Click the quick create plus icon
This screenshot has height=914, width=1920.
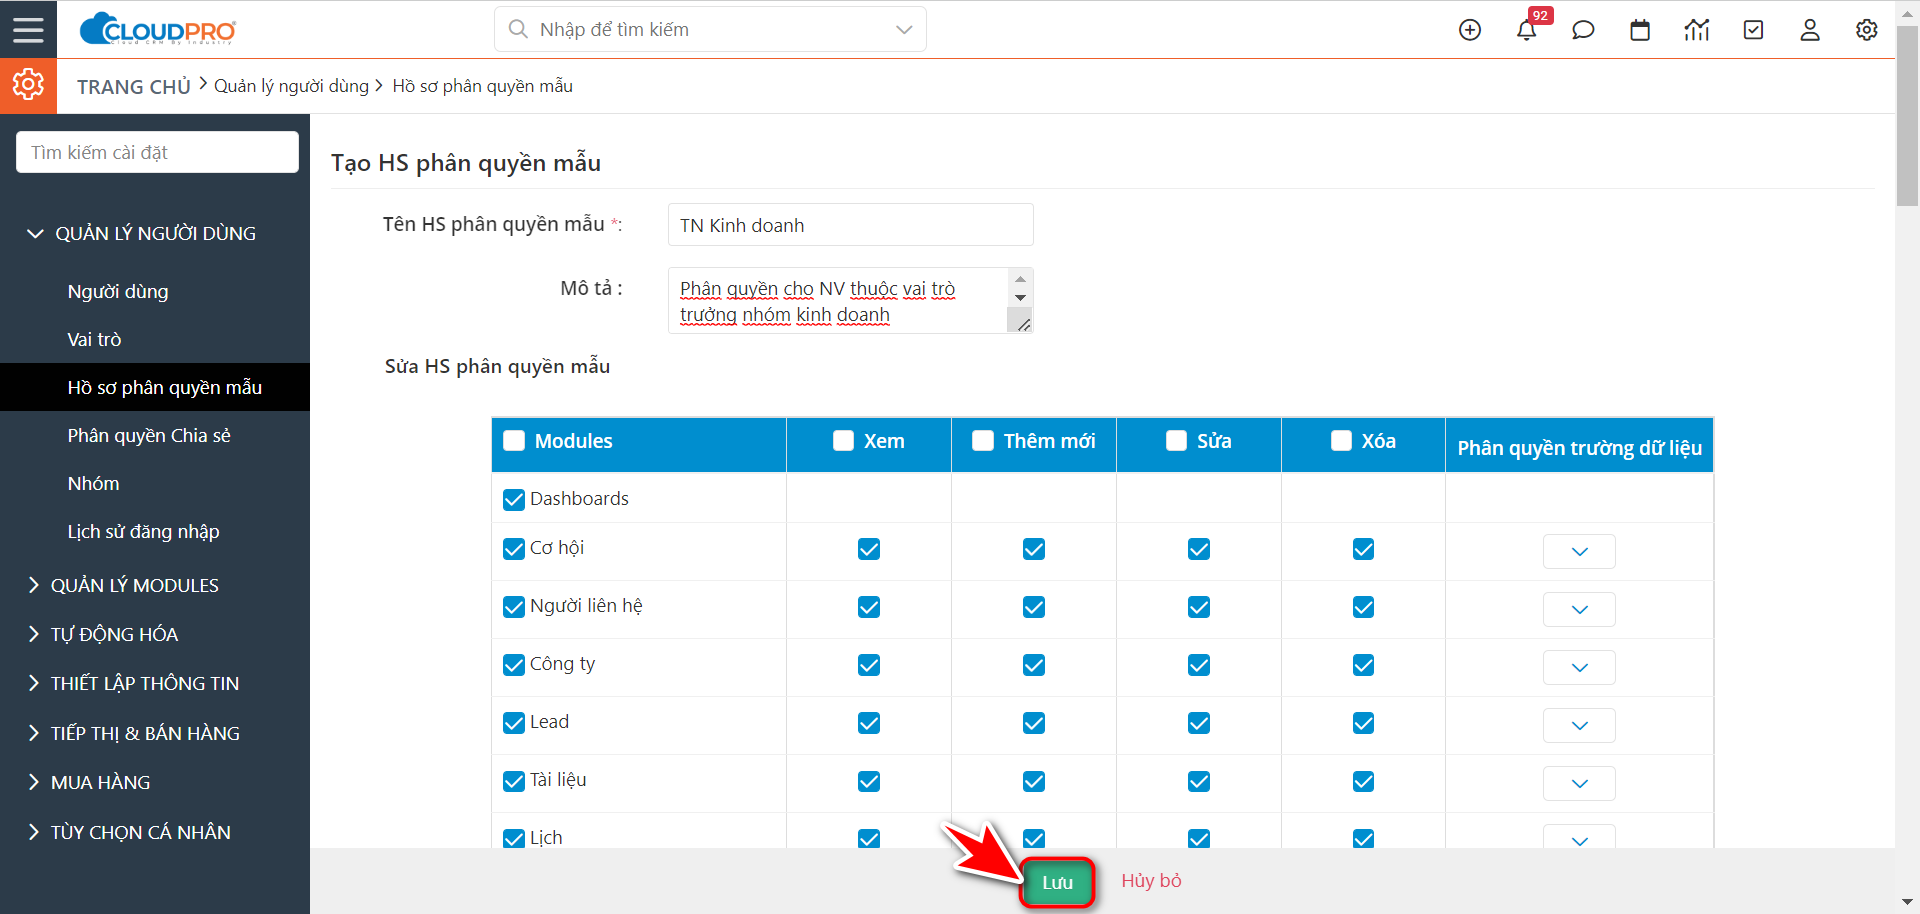tap(1470, 30)
